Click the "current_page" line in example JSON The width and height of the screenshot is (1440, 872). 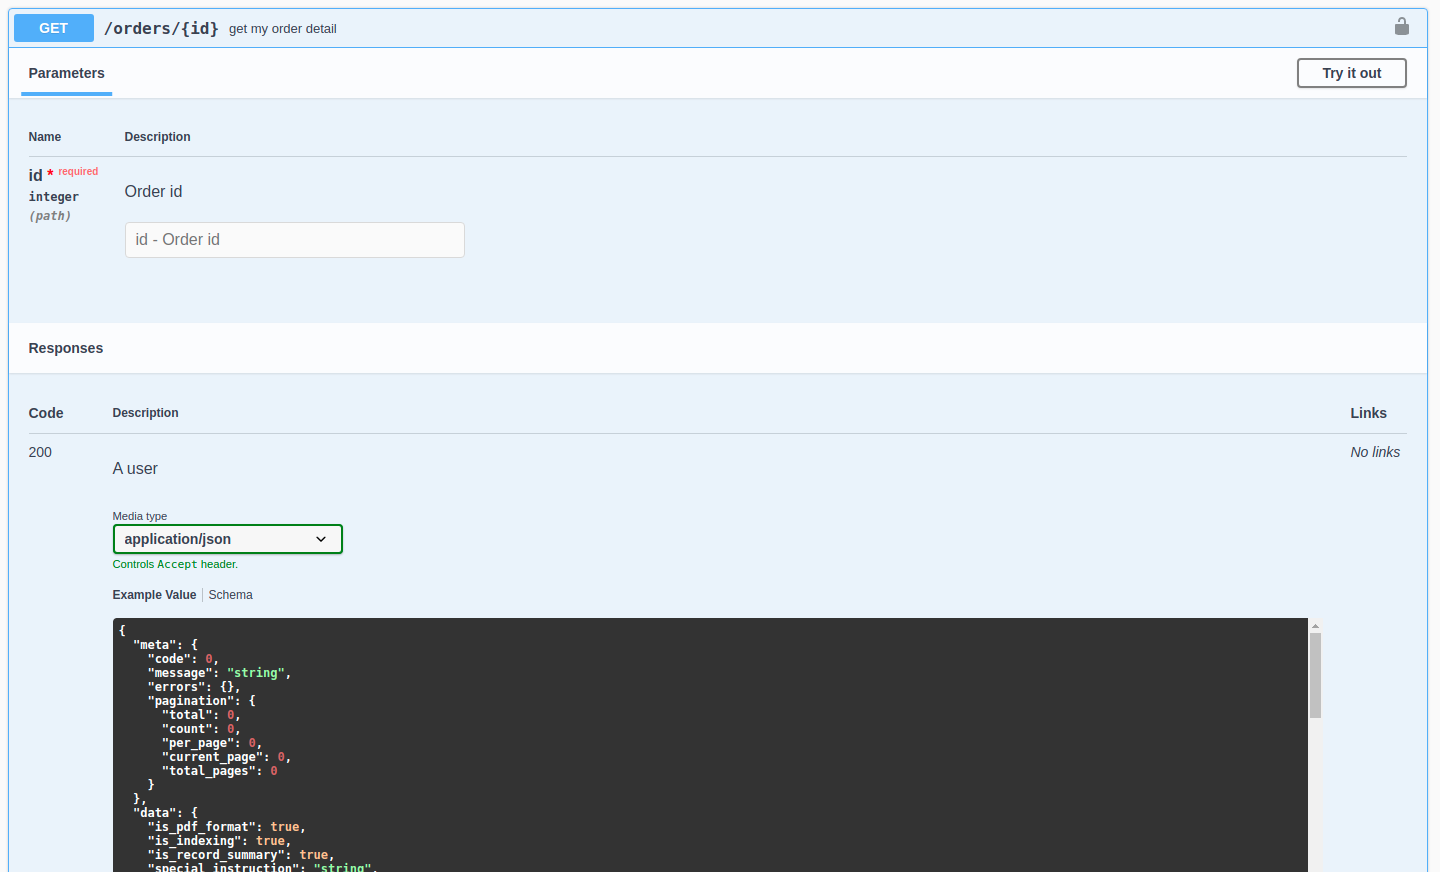click(x=226, y=757)
